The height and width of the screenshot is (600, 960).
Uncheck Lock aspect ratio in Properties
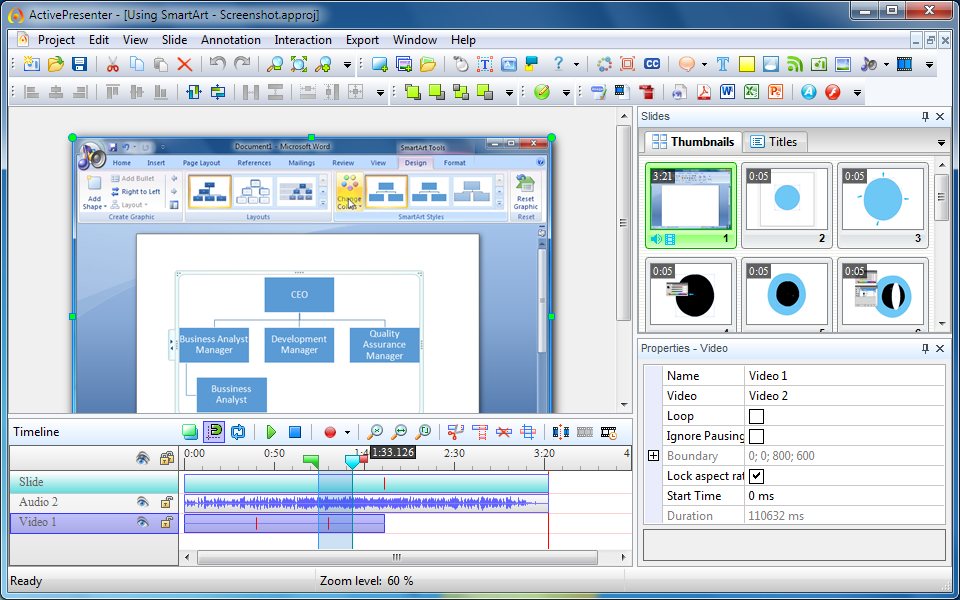coord(757,476)
